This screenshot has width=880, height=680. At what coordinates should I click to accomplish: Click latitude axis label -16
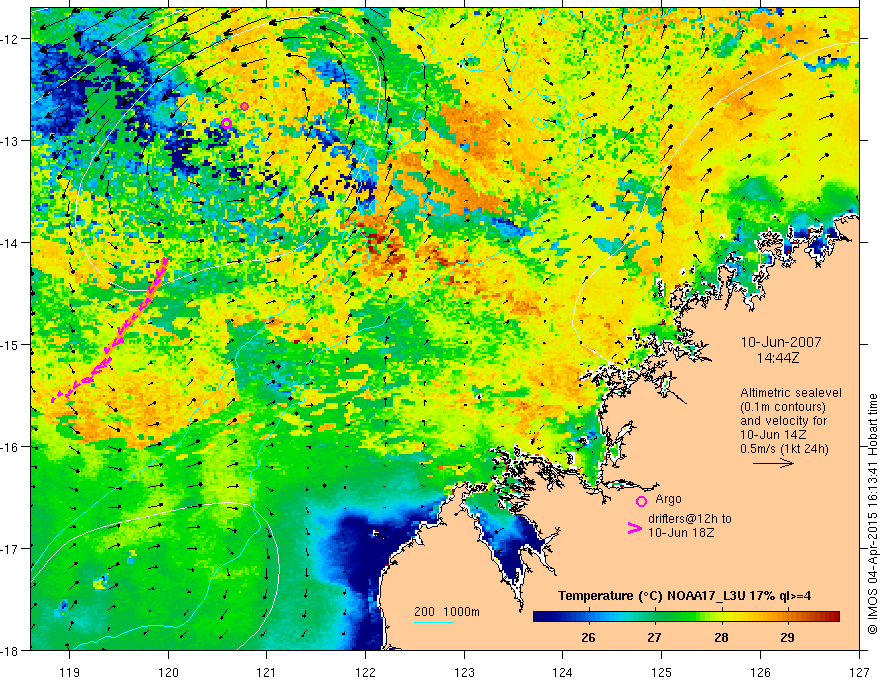(10, 447)
